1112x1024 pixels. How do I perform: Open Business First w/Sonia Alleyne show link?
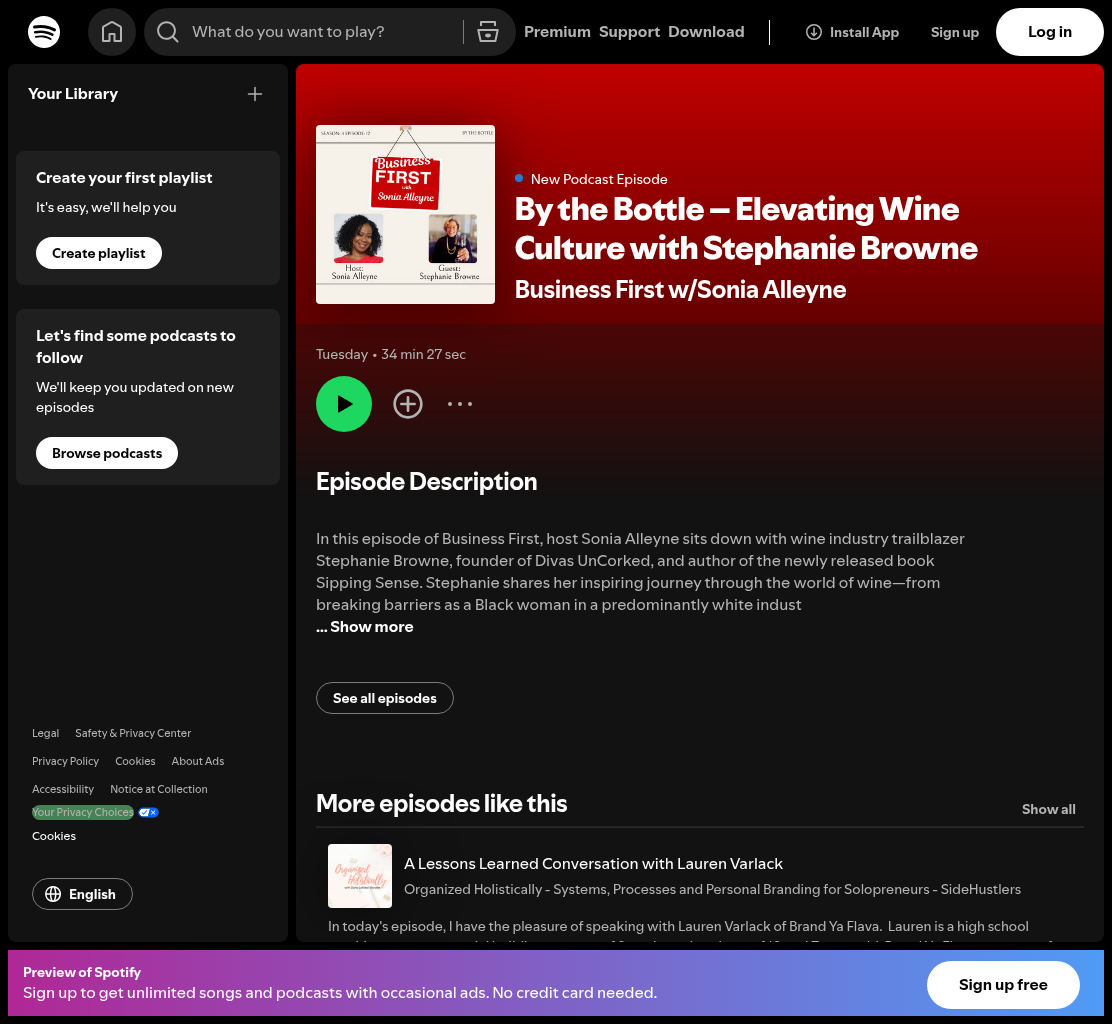tap(680, 289)
